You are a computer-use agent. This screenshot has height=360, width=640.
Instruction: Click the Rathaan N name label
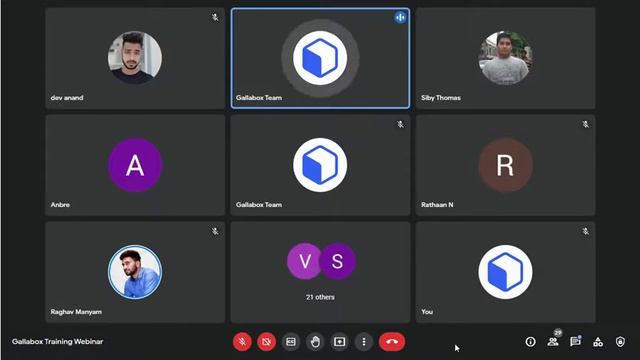[x=437, y=205]
